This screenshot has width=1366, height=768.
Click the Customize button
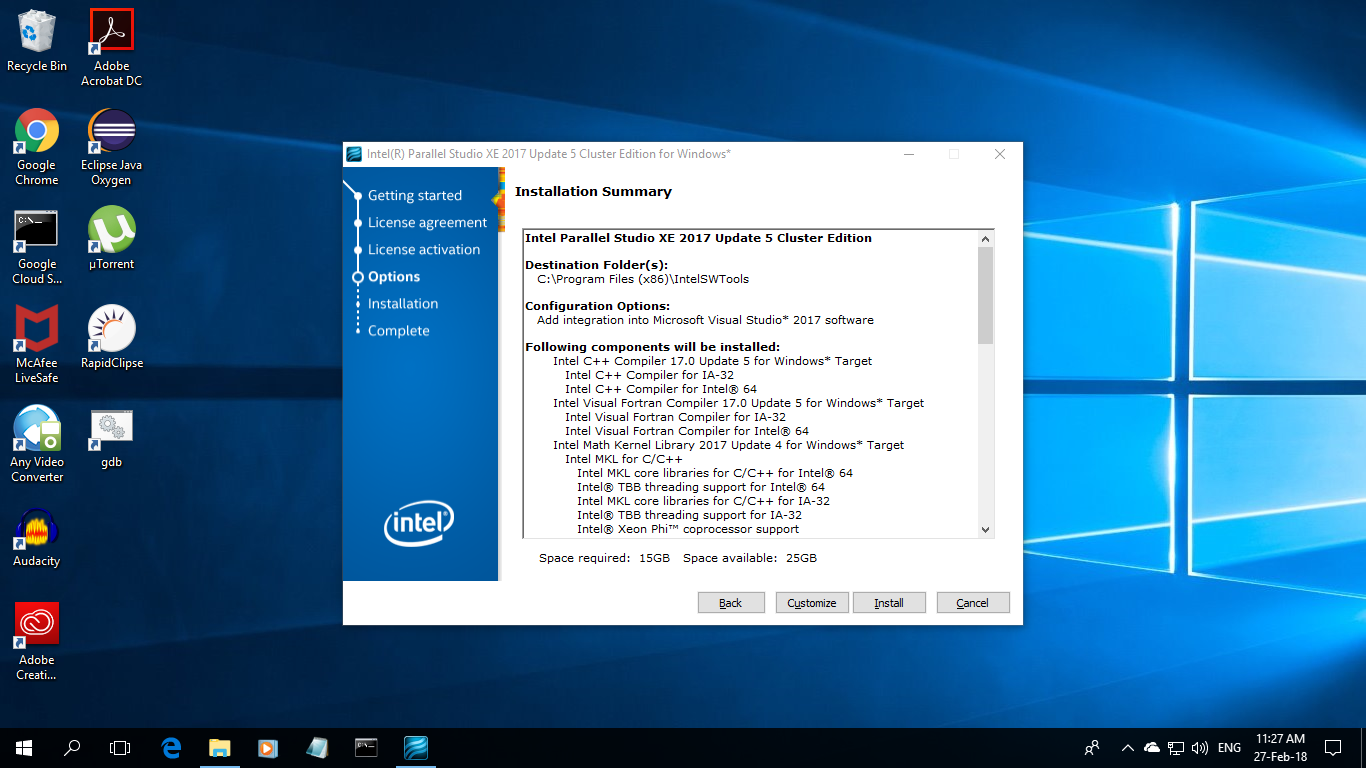click(x=812, y=603)
